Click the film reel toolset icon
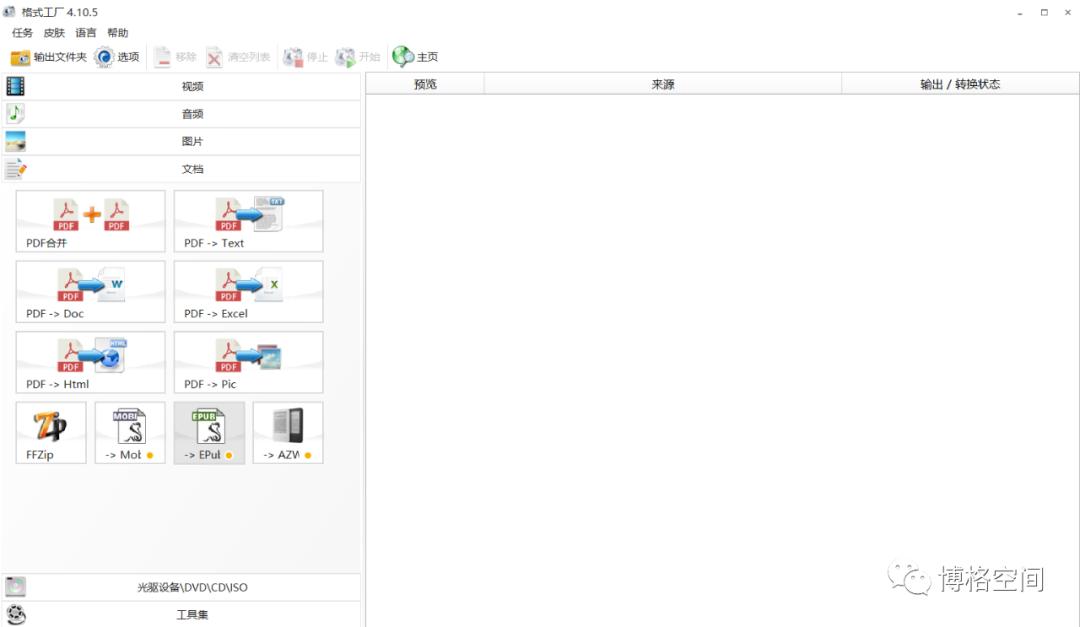Image resolution: width=1080 pixels, height=627 pixels. (x=15, y=614)
